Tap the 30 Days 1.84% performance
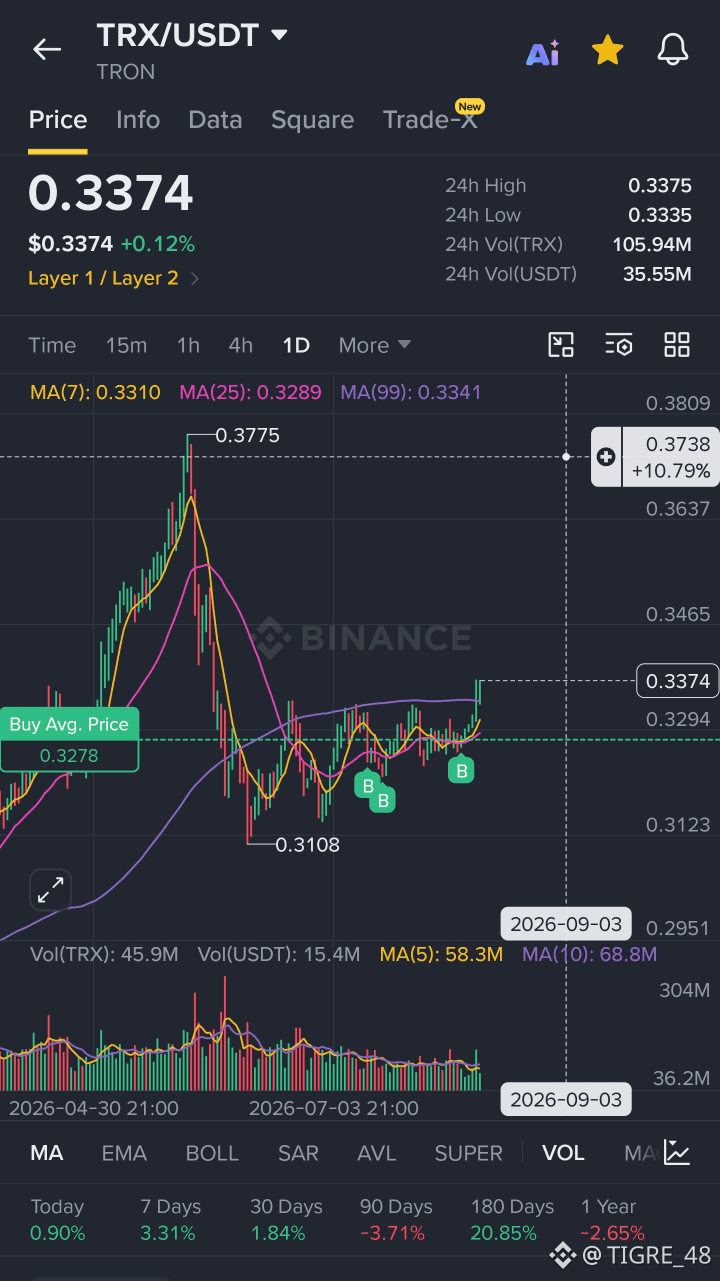The image size is (720, 1281). 285,1220
